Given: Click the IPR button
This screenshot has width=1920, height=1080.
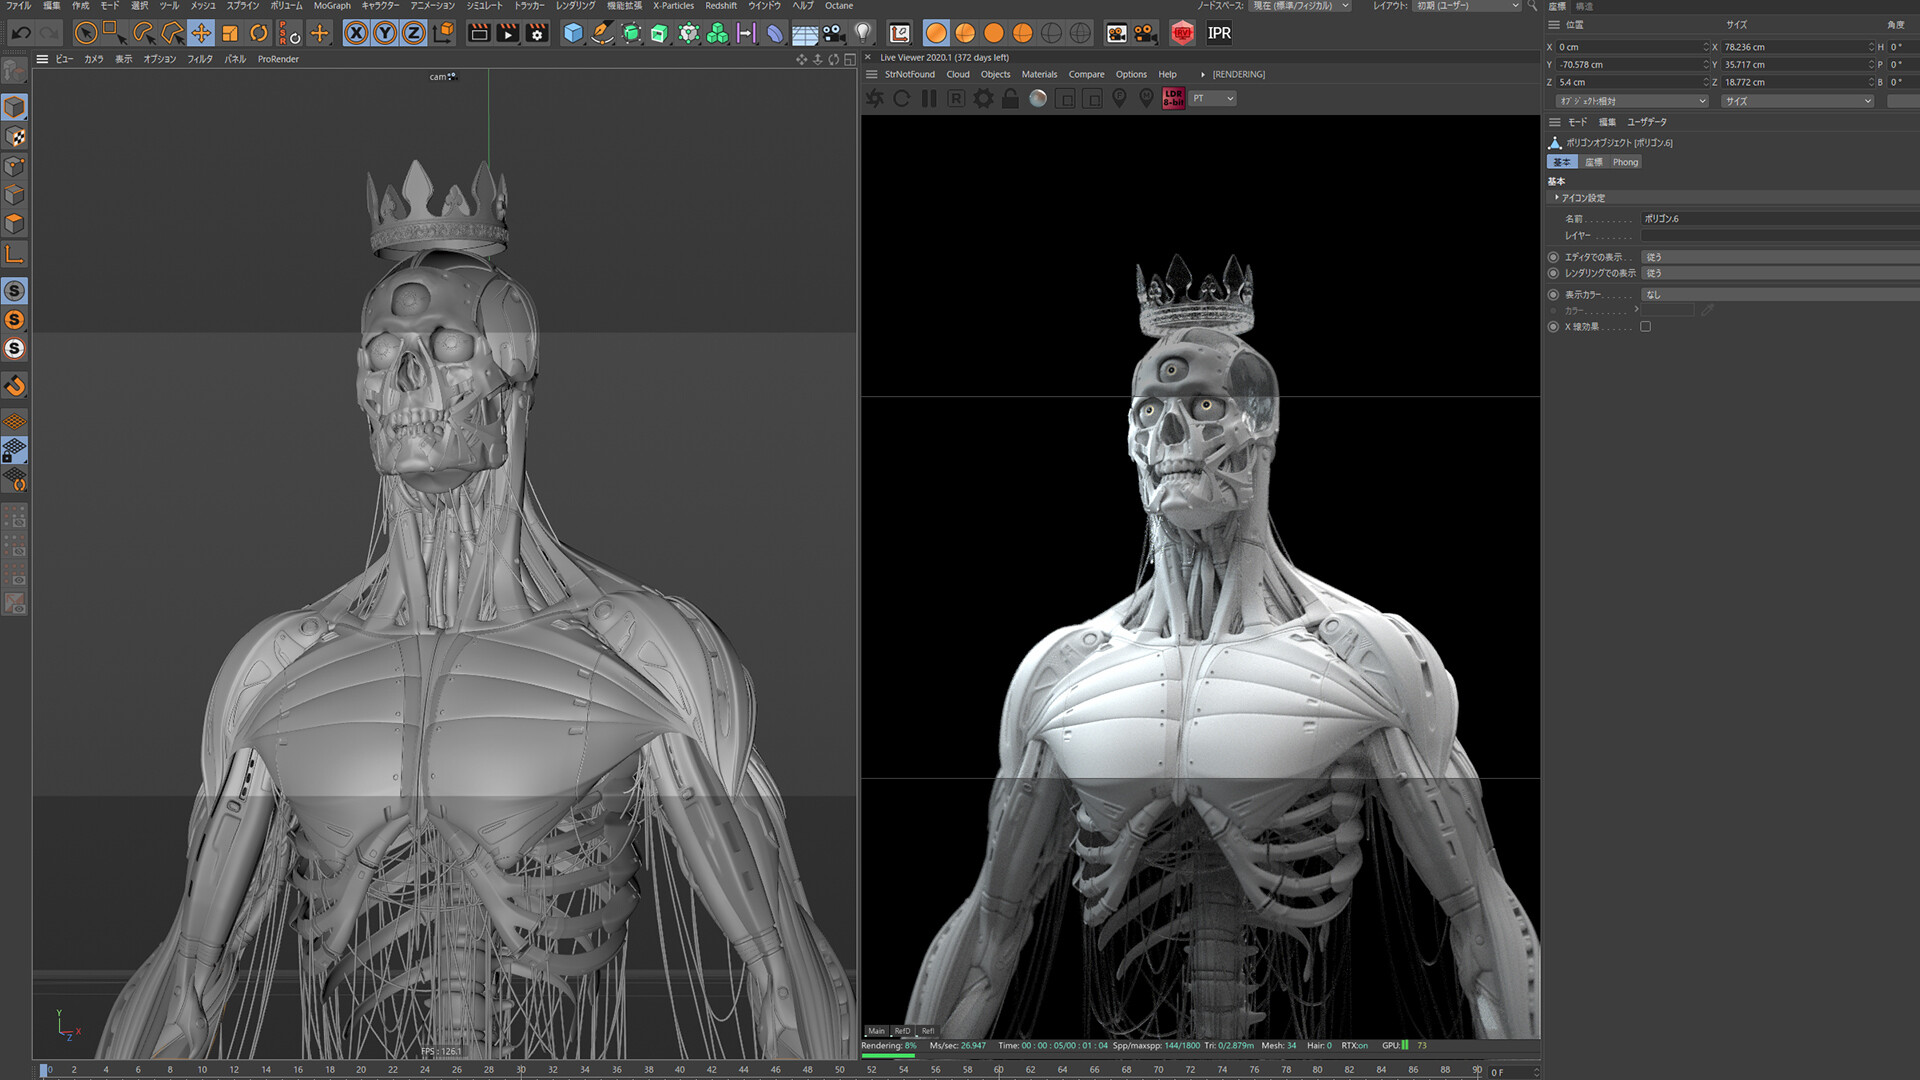Looking at the screenshot, I should coord(1219,33).
